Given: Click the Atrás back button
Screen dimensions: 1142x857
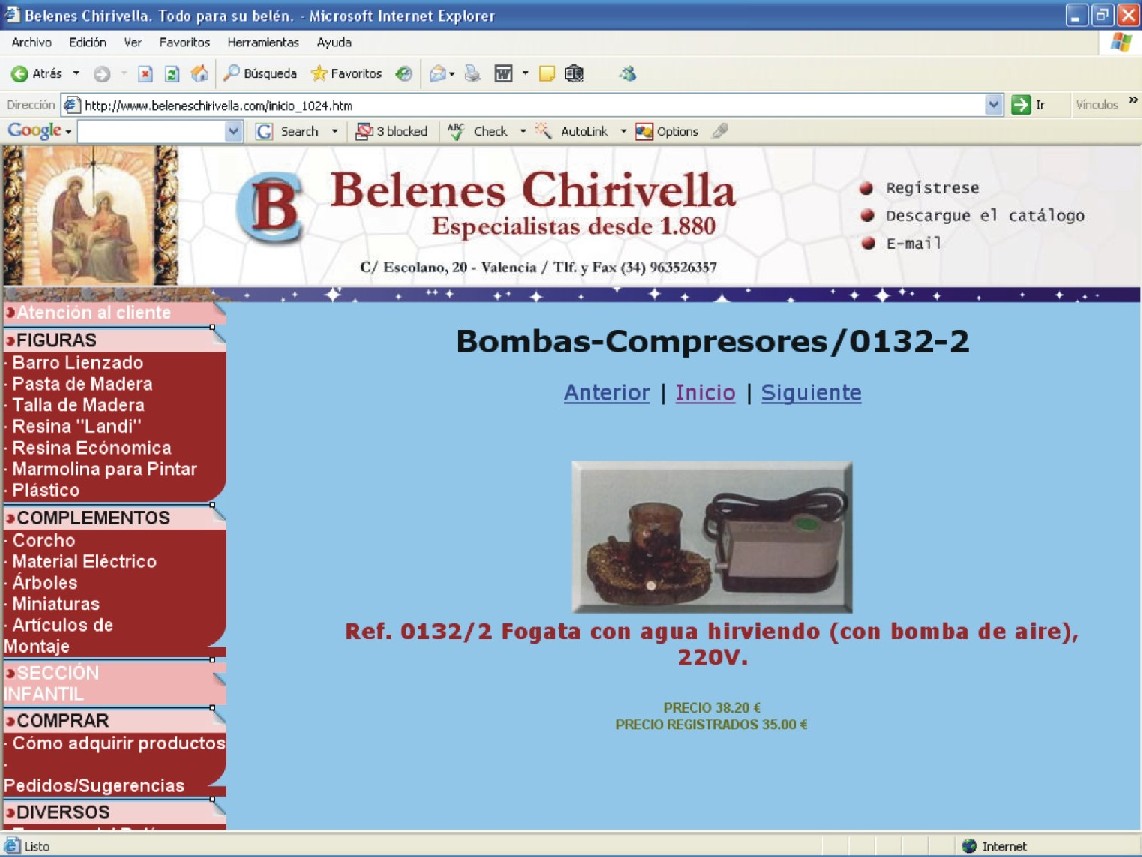Looking at the screenshot, I should point(36,74).
